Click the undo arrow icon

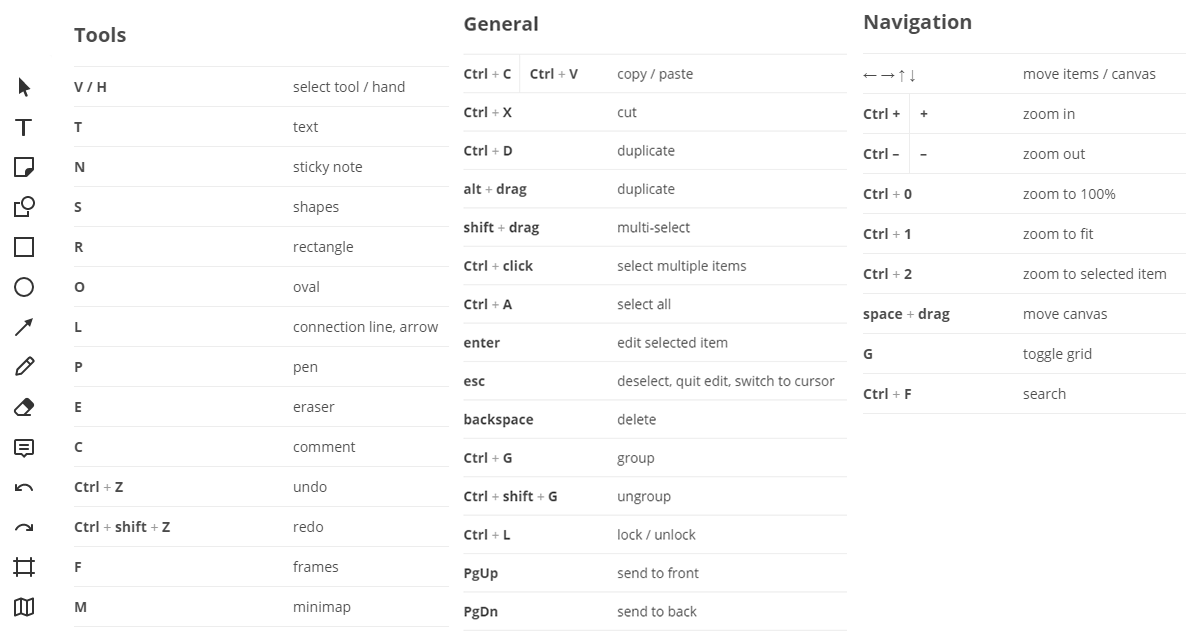24,487
